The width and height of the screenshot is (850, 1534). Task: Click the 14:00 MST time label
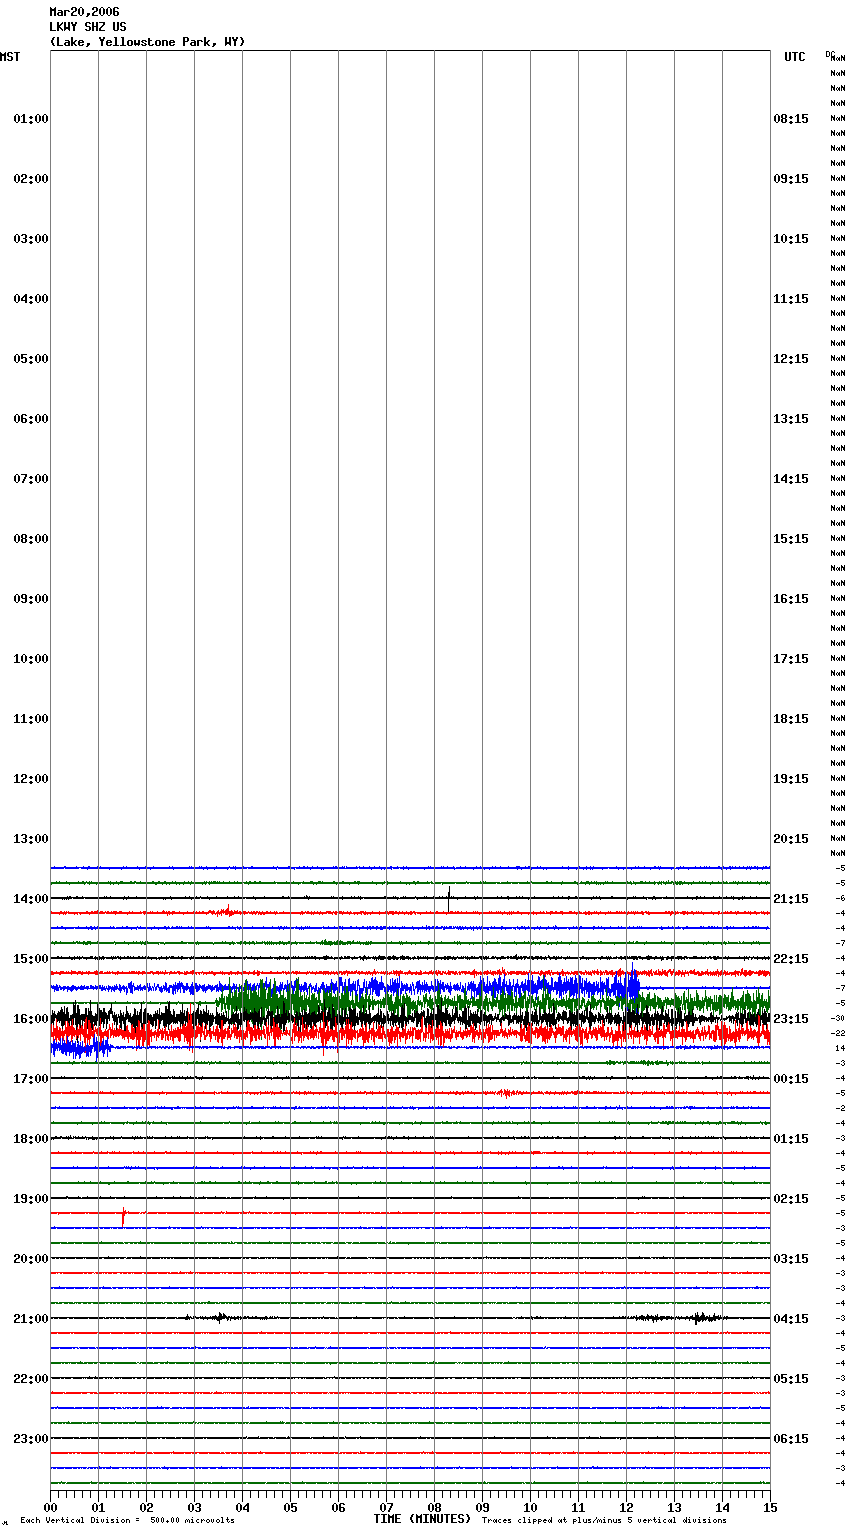pyautogui.click(x=31, y=899)
